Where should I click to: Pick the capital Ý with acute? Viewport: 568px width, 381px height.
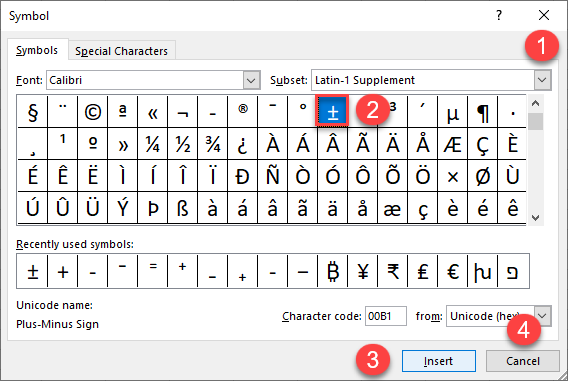pos(123,208)
